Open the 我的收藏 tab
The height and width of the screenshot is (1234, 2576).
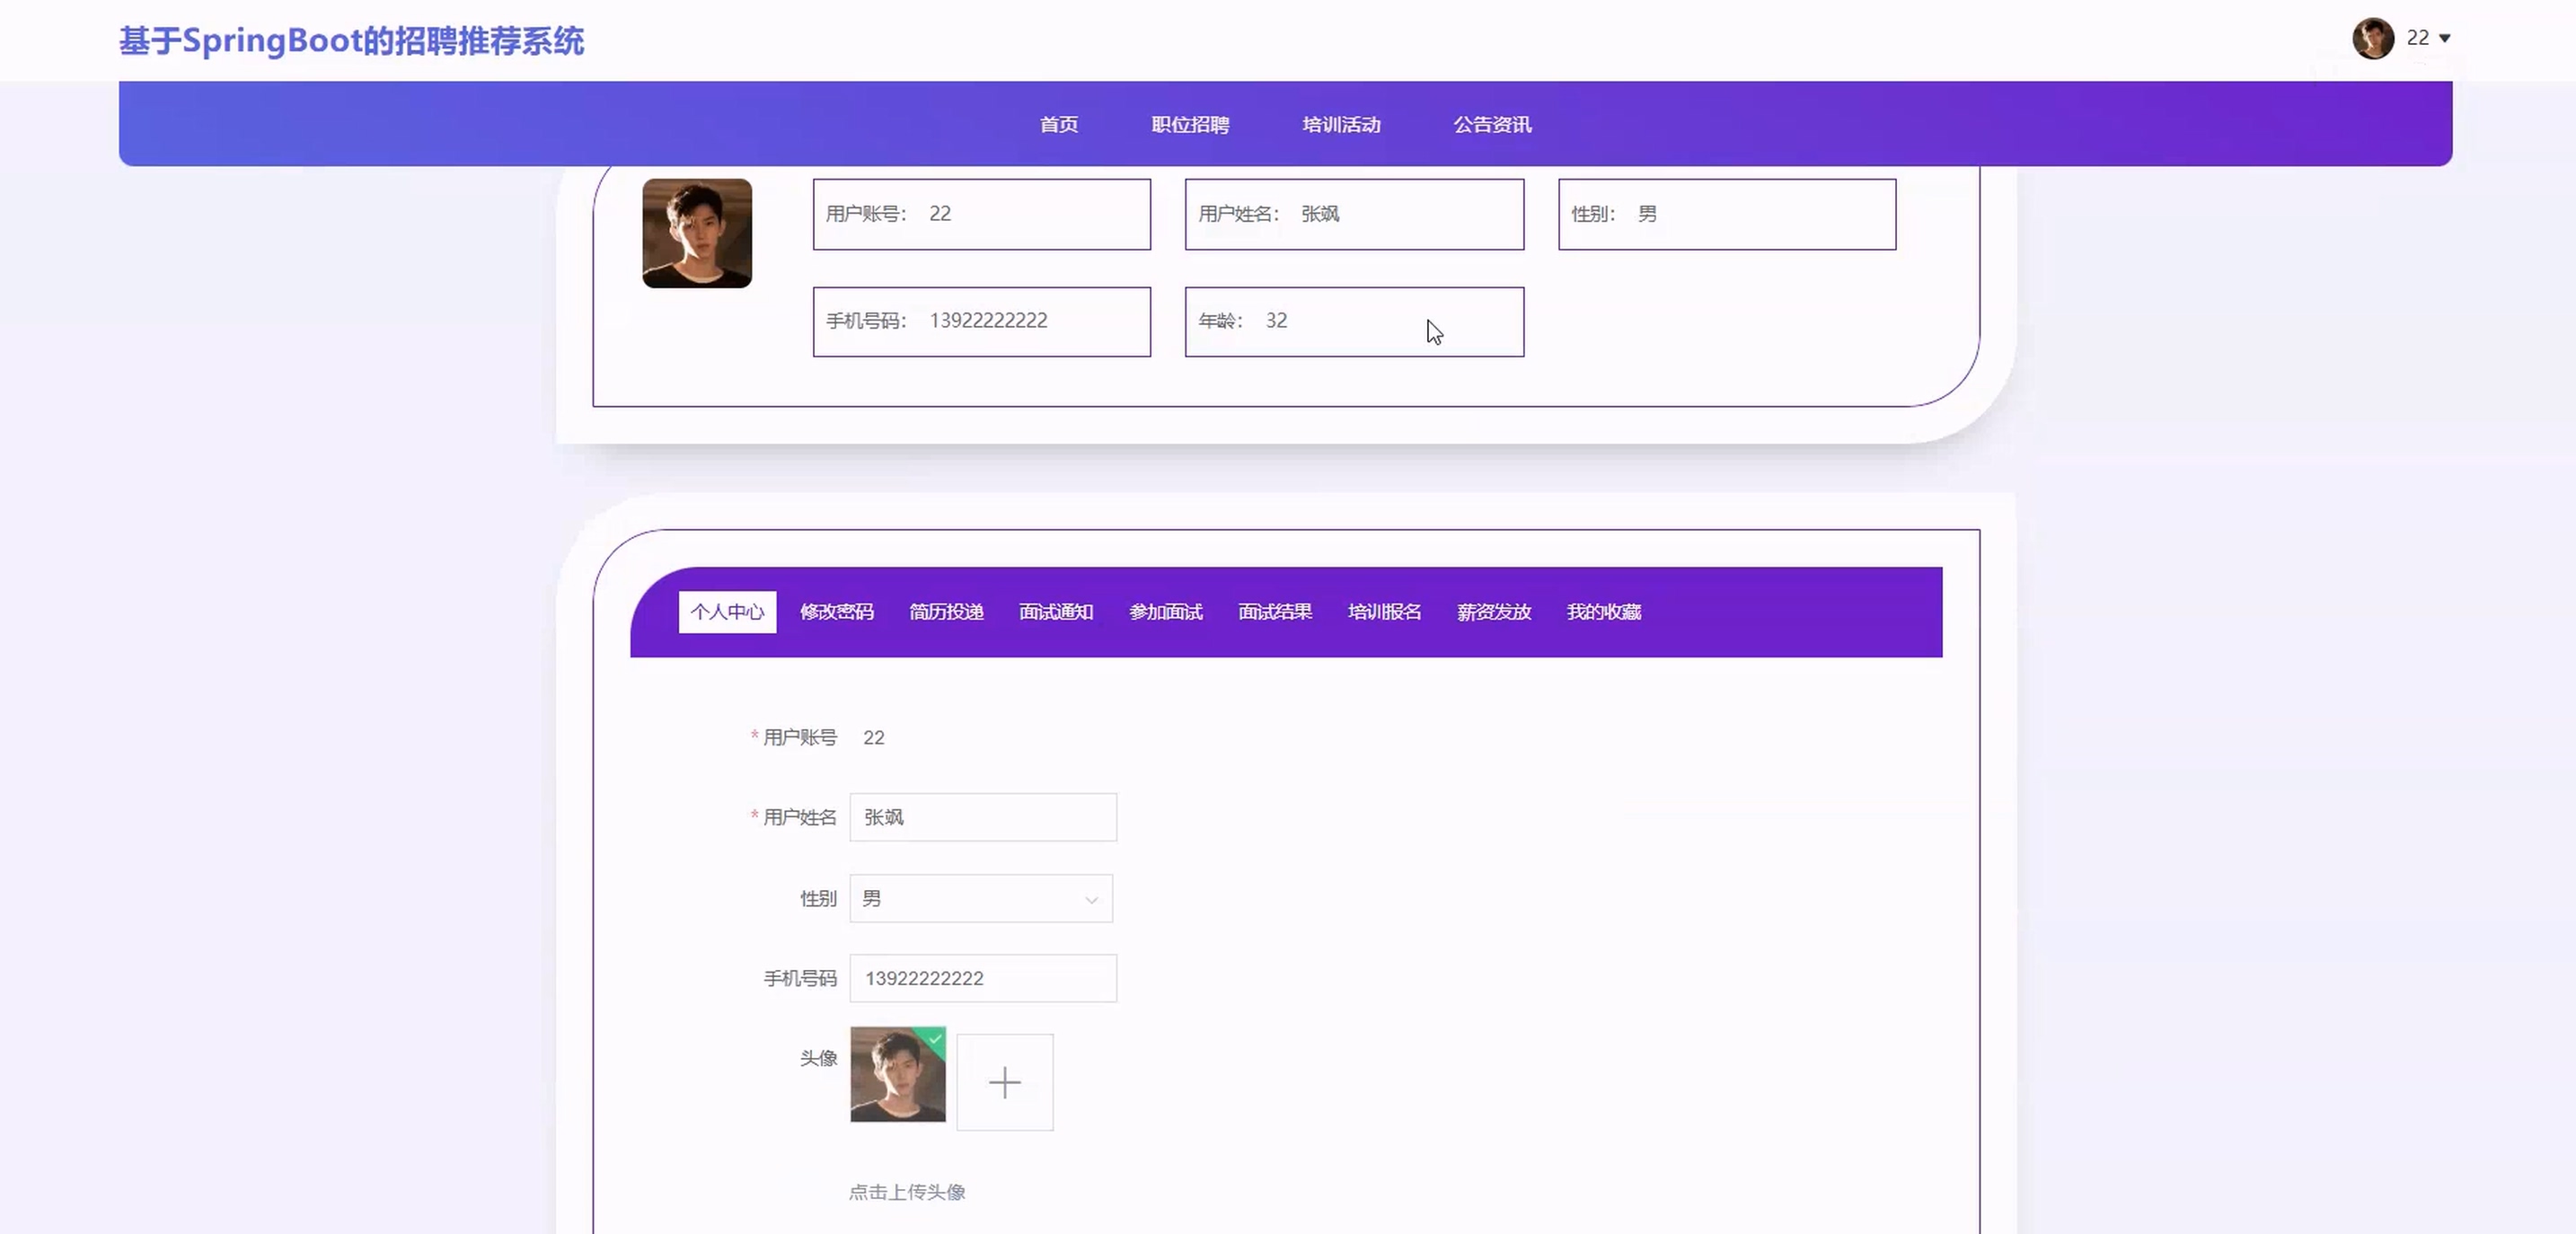pos(1603,611)
